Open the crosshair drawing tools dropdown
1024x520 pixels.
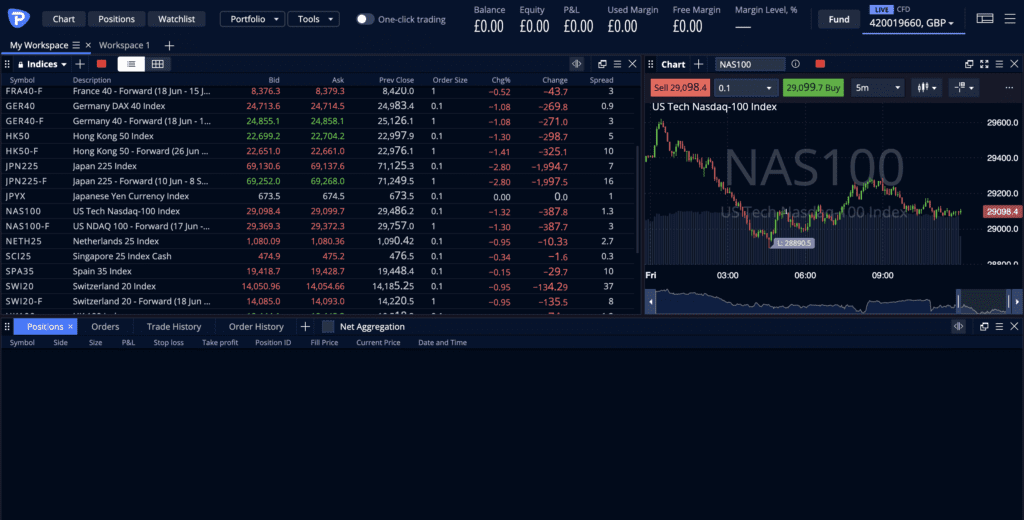click(x=963, y=88)
